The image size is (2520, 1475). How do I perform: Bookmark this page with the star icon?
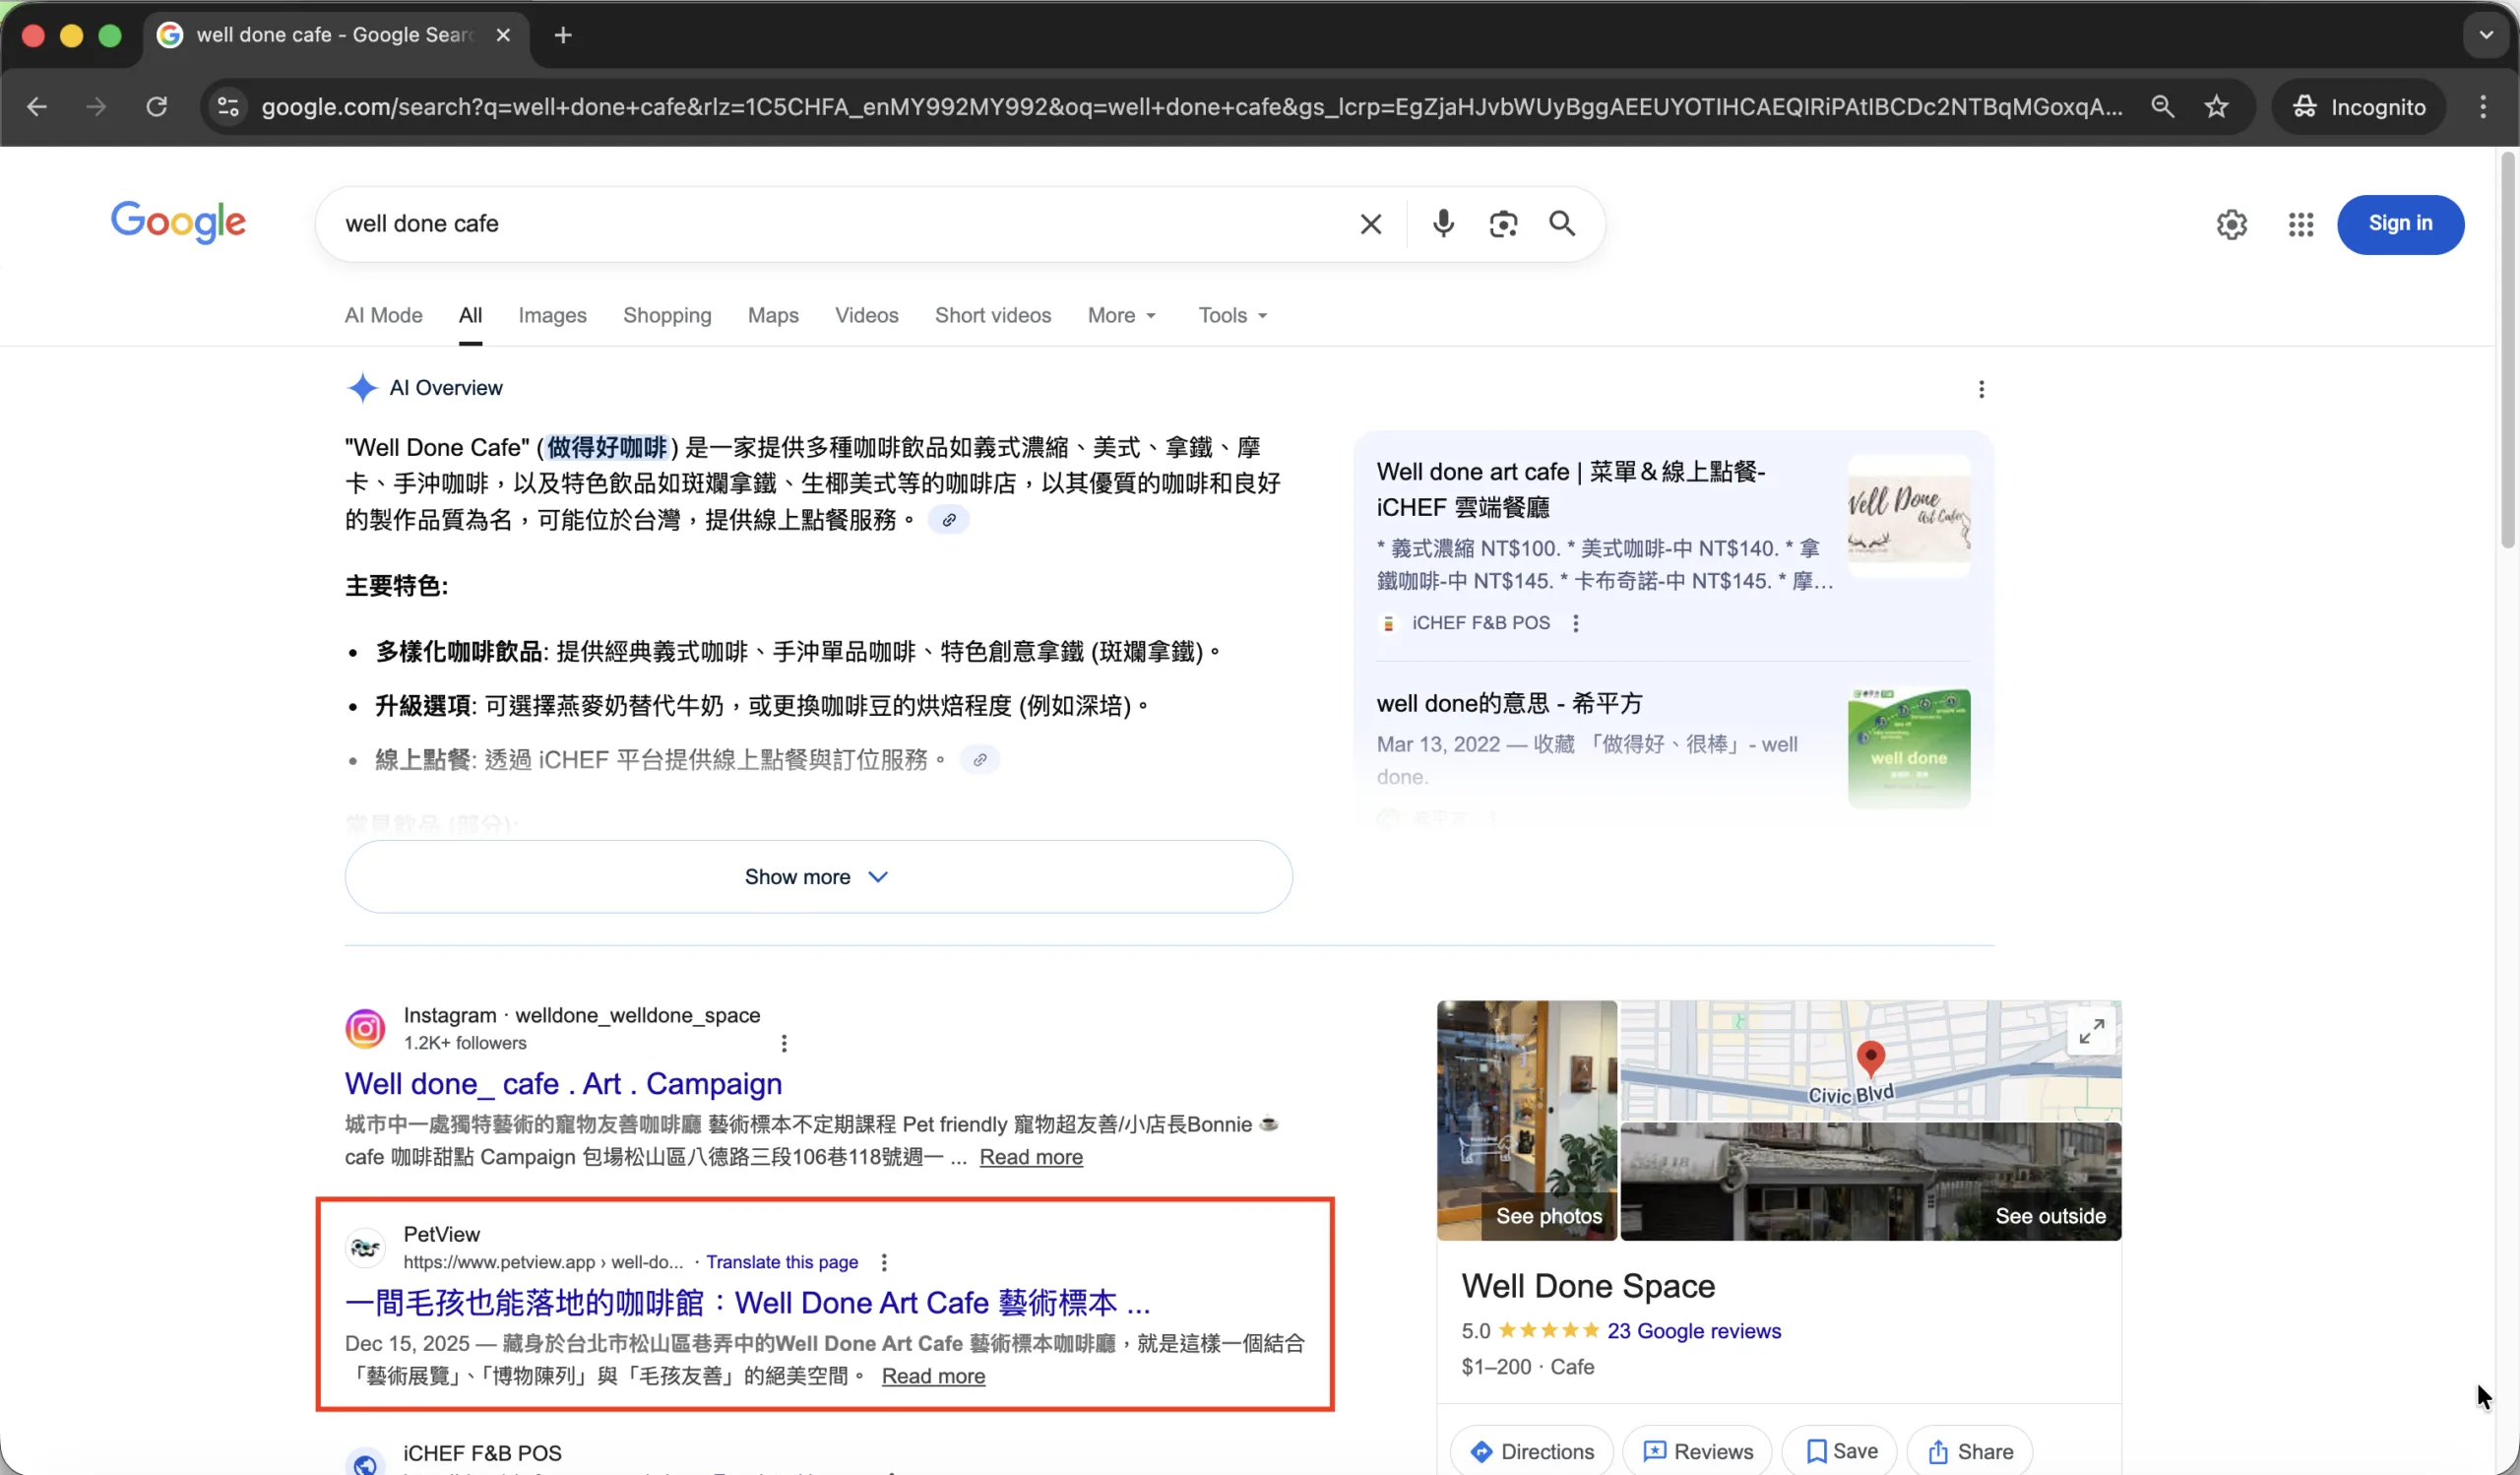coord(2216,107)
